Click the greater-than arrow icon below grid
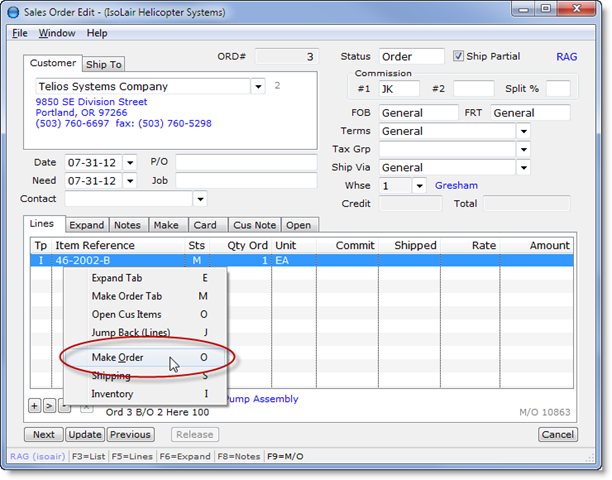Viewport: 612px width, 480px height. point(49,405)
